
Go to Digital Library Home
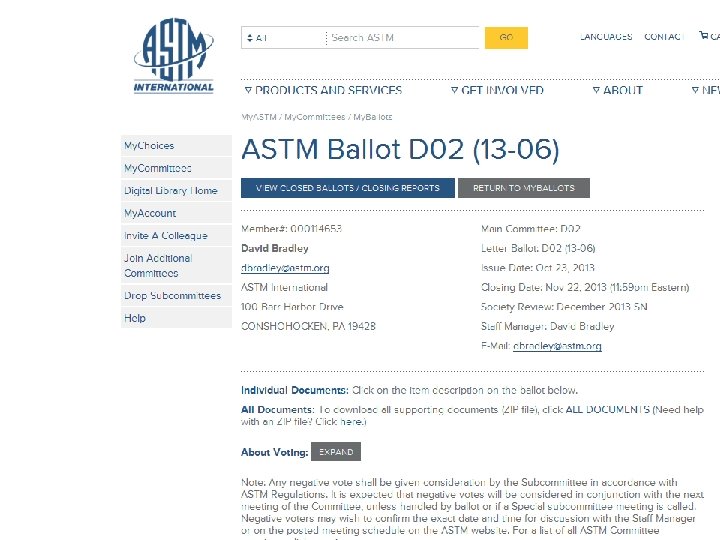pyautogui.click(x=170, y=191)
